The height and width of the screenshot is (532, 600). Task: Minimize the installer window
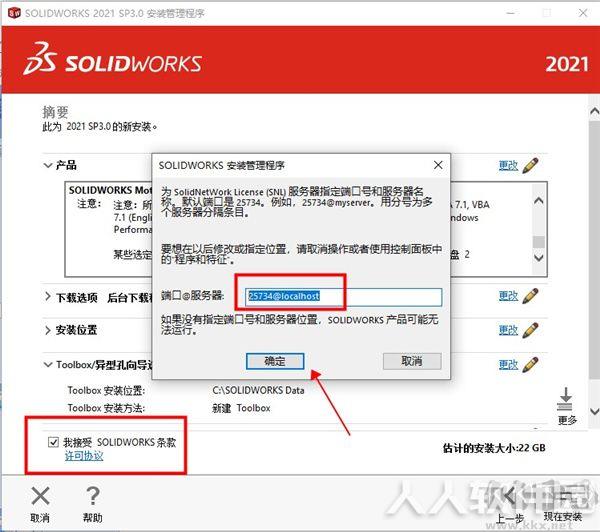[511, 13]
